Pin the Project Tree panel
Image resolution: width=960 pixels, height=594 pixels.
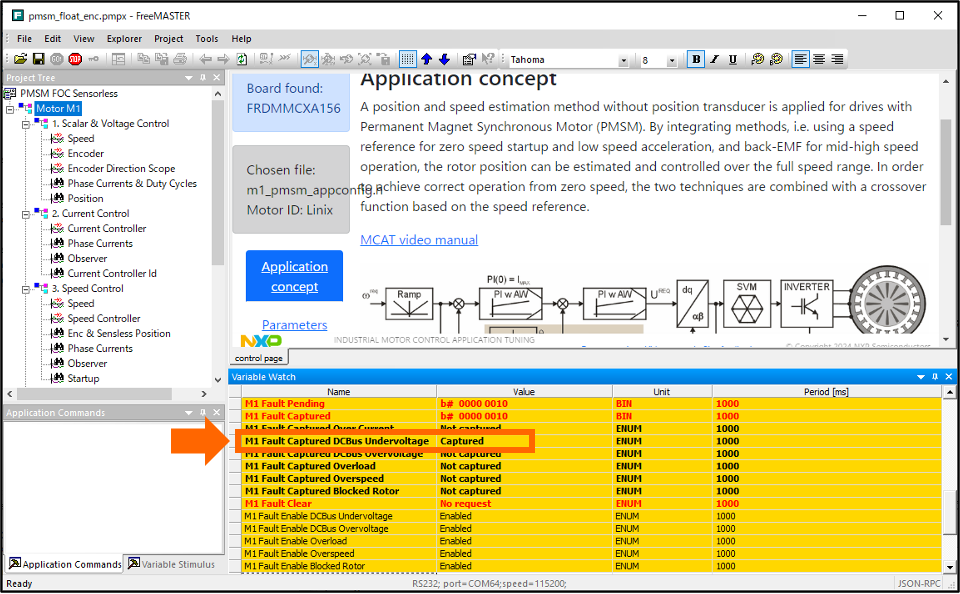point(203,78)
